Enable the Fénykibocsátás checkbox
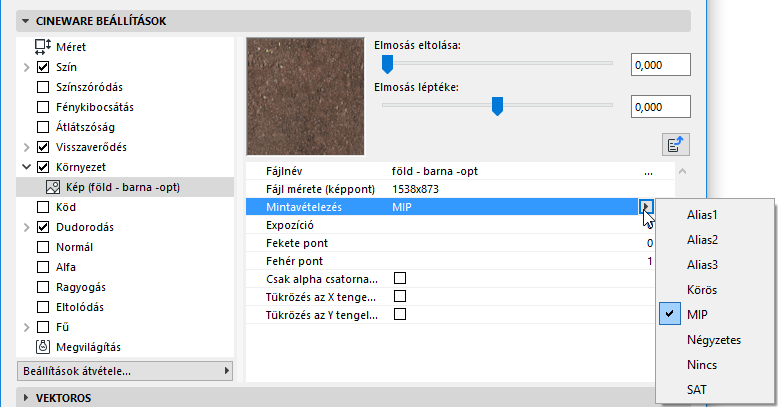The image size is (778, 407). coord(43,107)
